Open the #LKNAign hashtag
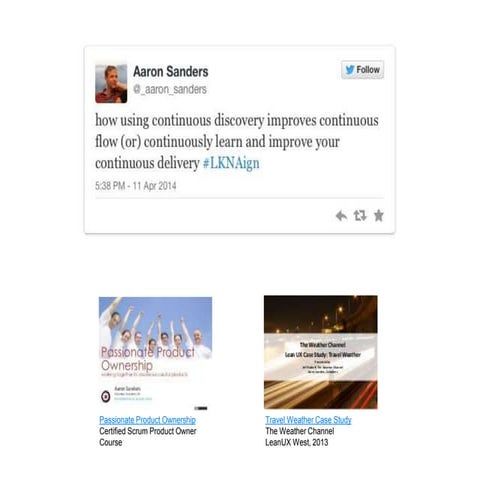 click(x=231, y=163)
